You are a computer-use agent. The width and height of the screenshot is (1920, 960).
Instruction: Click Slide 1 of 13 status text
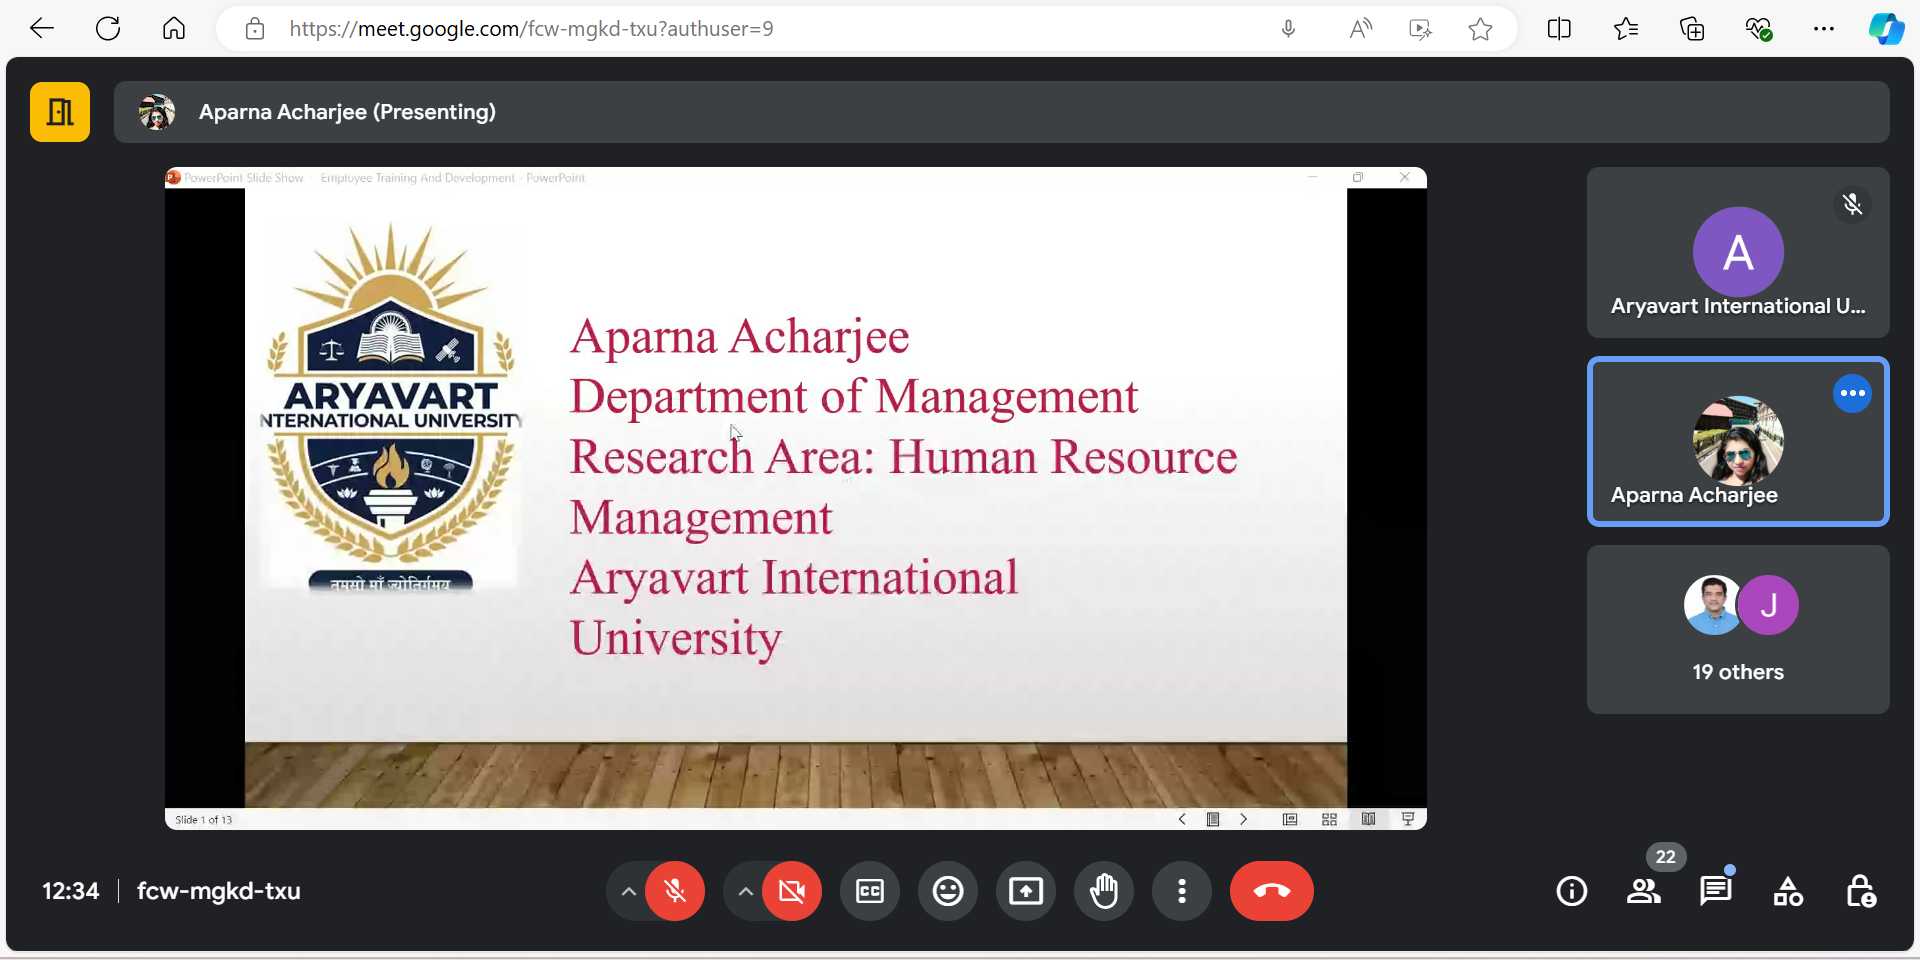pos(204,820)
